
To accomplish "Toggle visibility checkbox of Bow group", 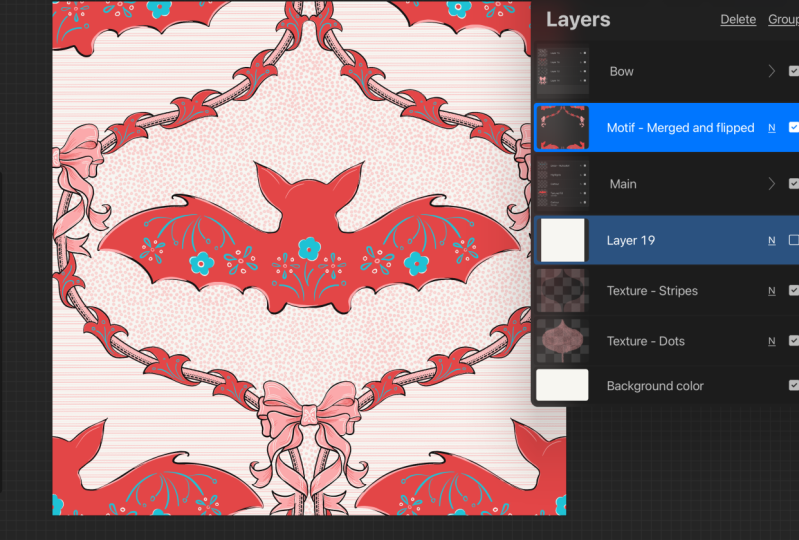I will coord(794,71).
